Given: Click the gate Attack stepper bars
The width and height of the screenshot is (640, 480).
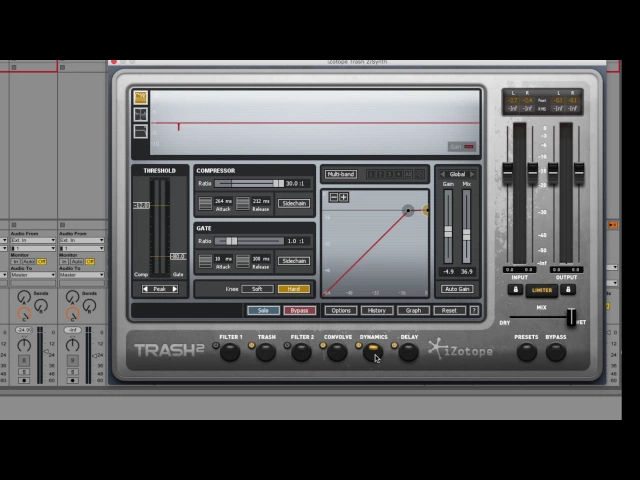Looking at the screenshot, I should (205, 261).
